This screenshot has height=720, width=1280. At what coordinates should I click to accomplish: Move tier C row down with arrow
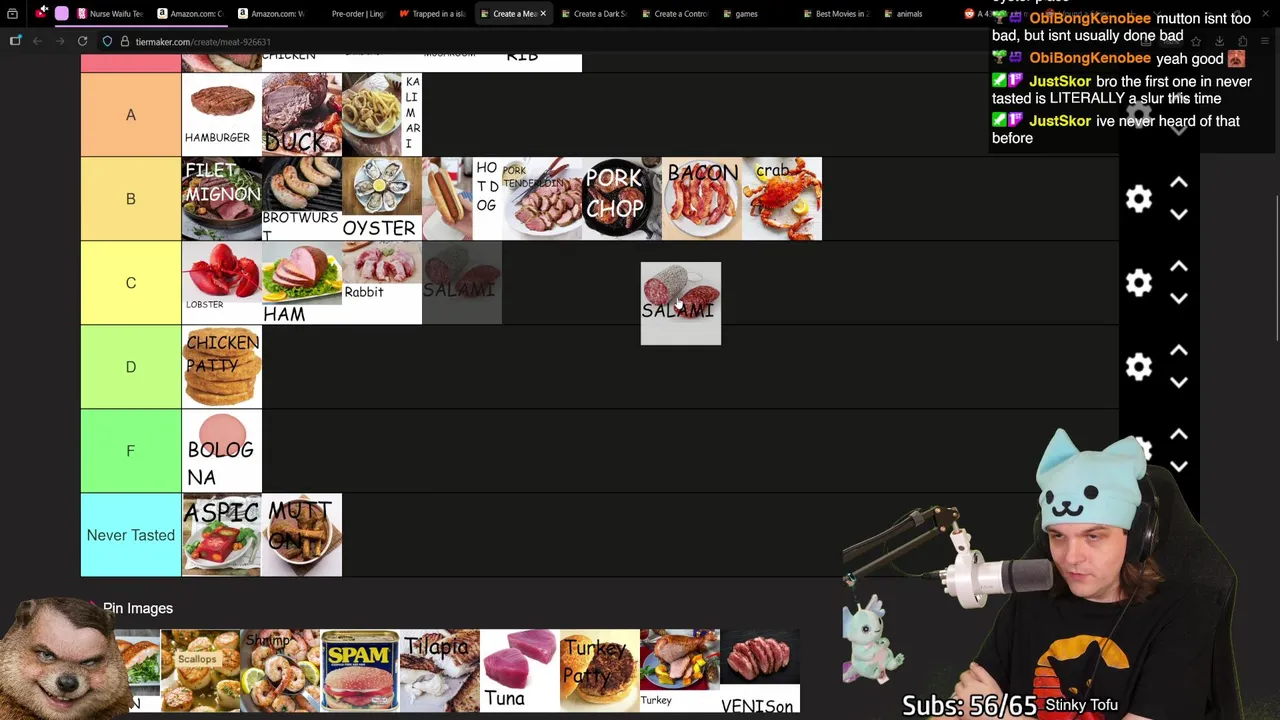coord(1179,298)
